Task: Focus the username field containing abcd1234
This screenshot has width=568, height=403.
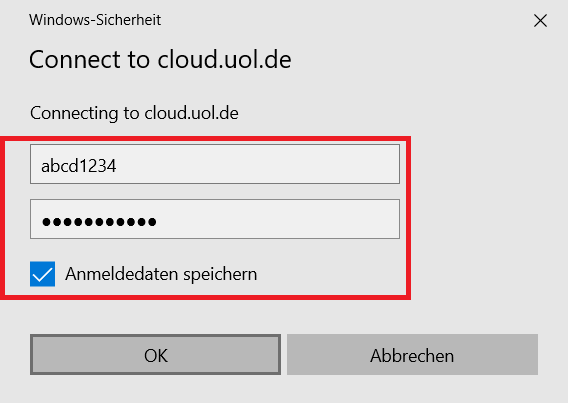Action: point(215,164)
